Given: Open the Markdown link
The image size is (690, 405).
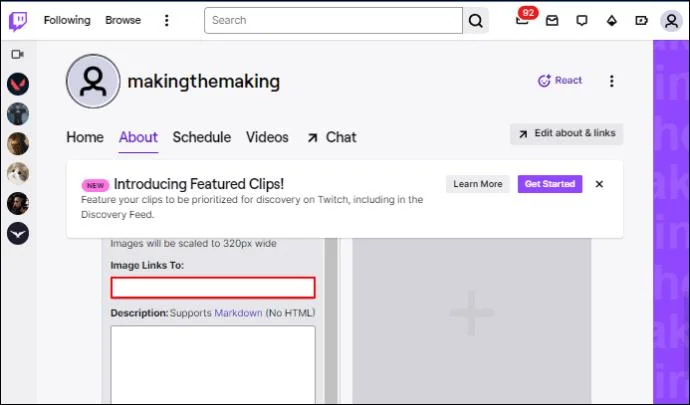Looking at the screenshot, I should click(239, 313).
